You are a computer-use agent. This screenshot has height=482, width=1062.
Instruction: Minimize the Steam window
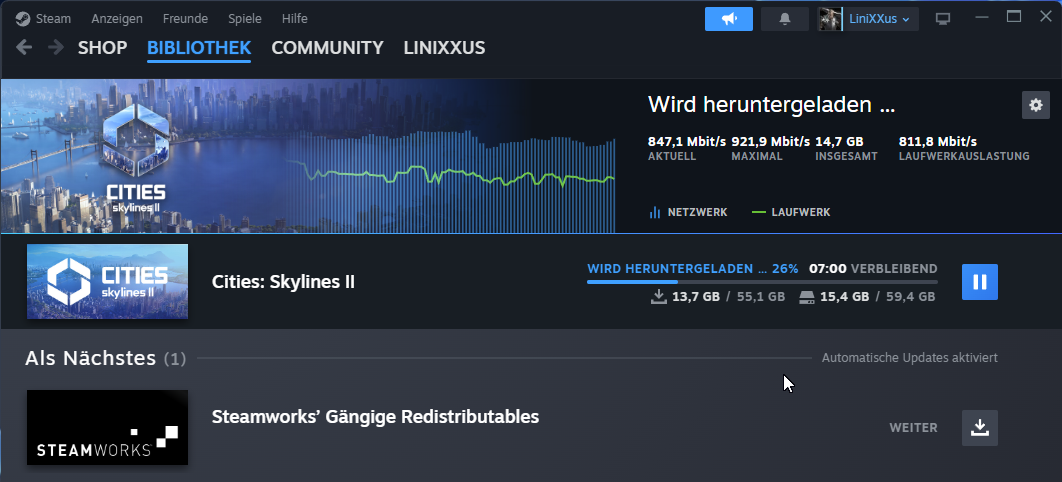click(981, 16)
